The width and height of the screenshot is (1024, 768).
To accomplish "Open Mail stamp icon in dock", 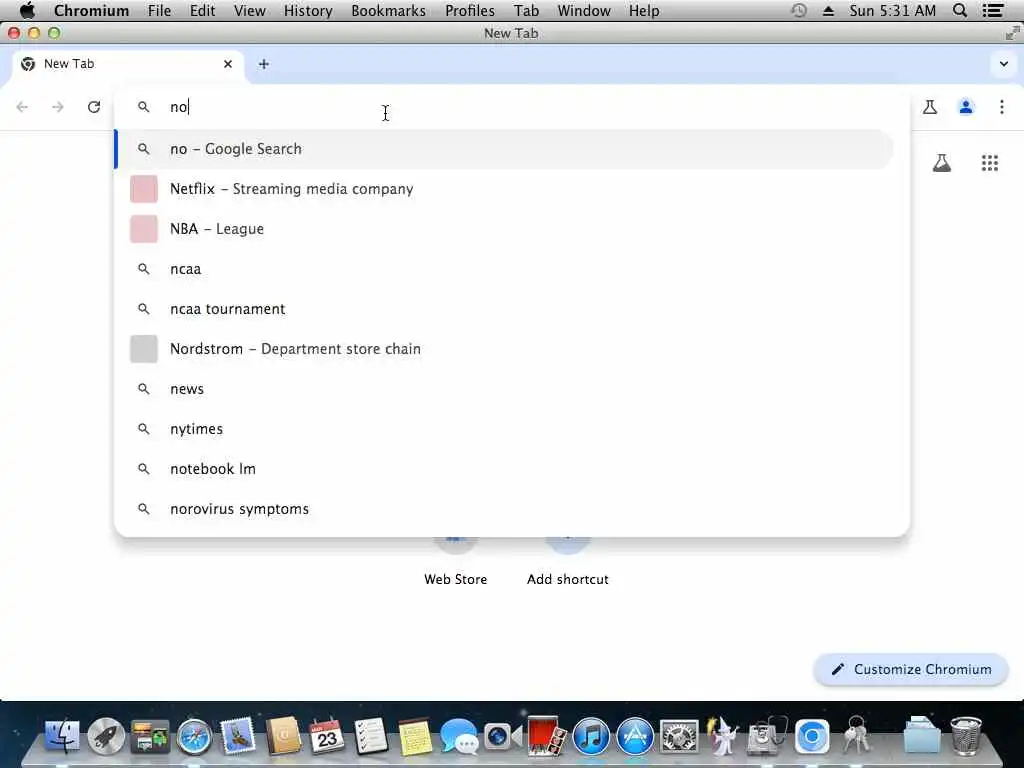I will (x=238, y=735).
